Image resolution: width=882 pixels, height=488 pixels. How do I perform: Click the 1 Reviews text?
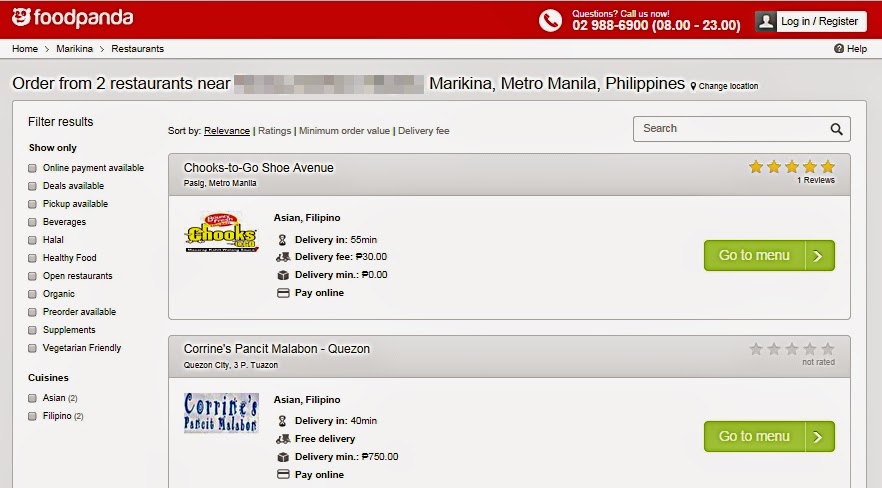point(816,180)
